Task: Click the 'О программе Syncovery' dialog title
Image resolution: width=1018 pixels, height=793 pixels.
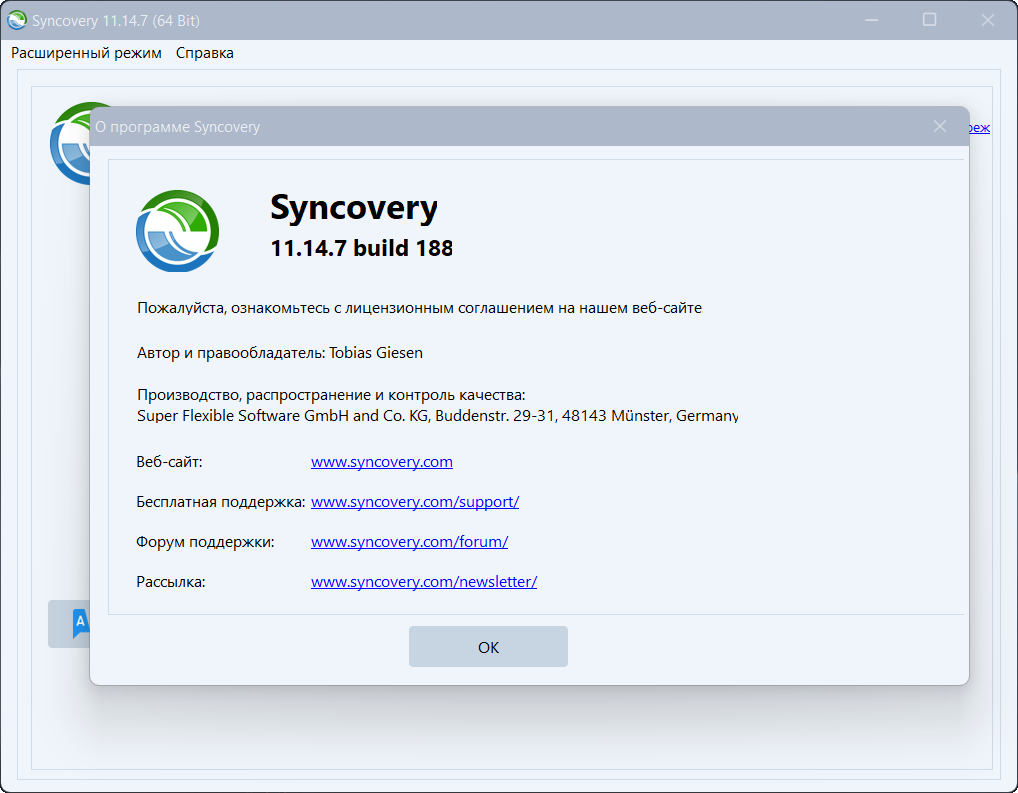Action: tap(177, 127)
